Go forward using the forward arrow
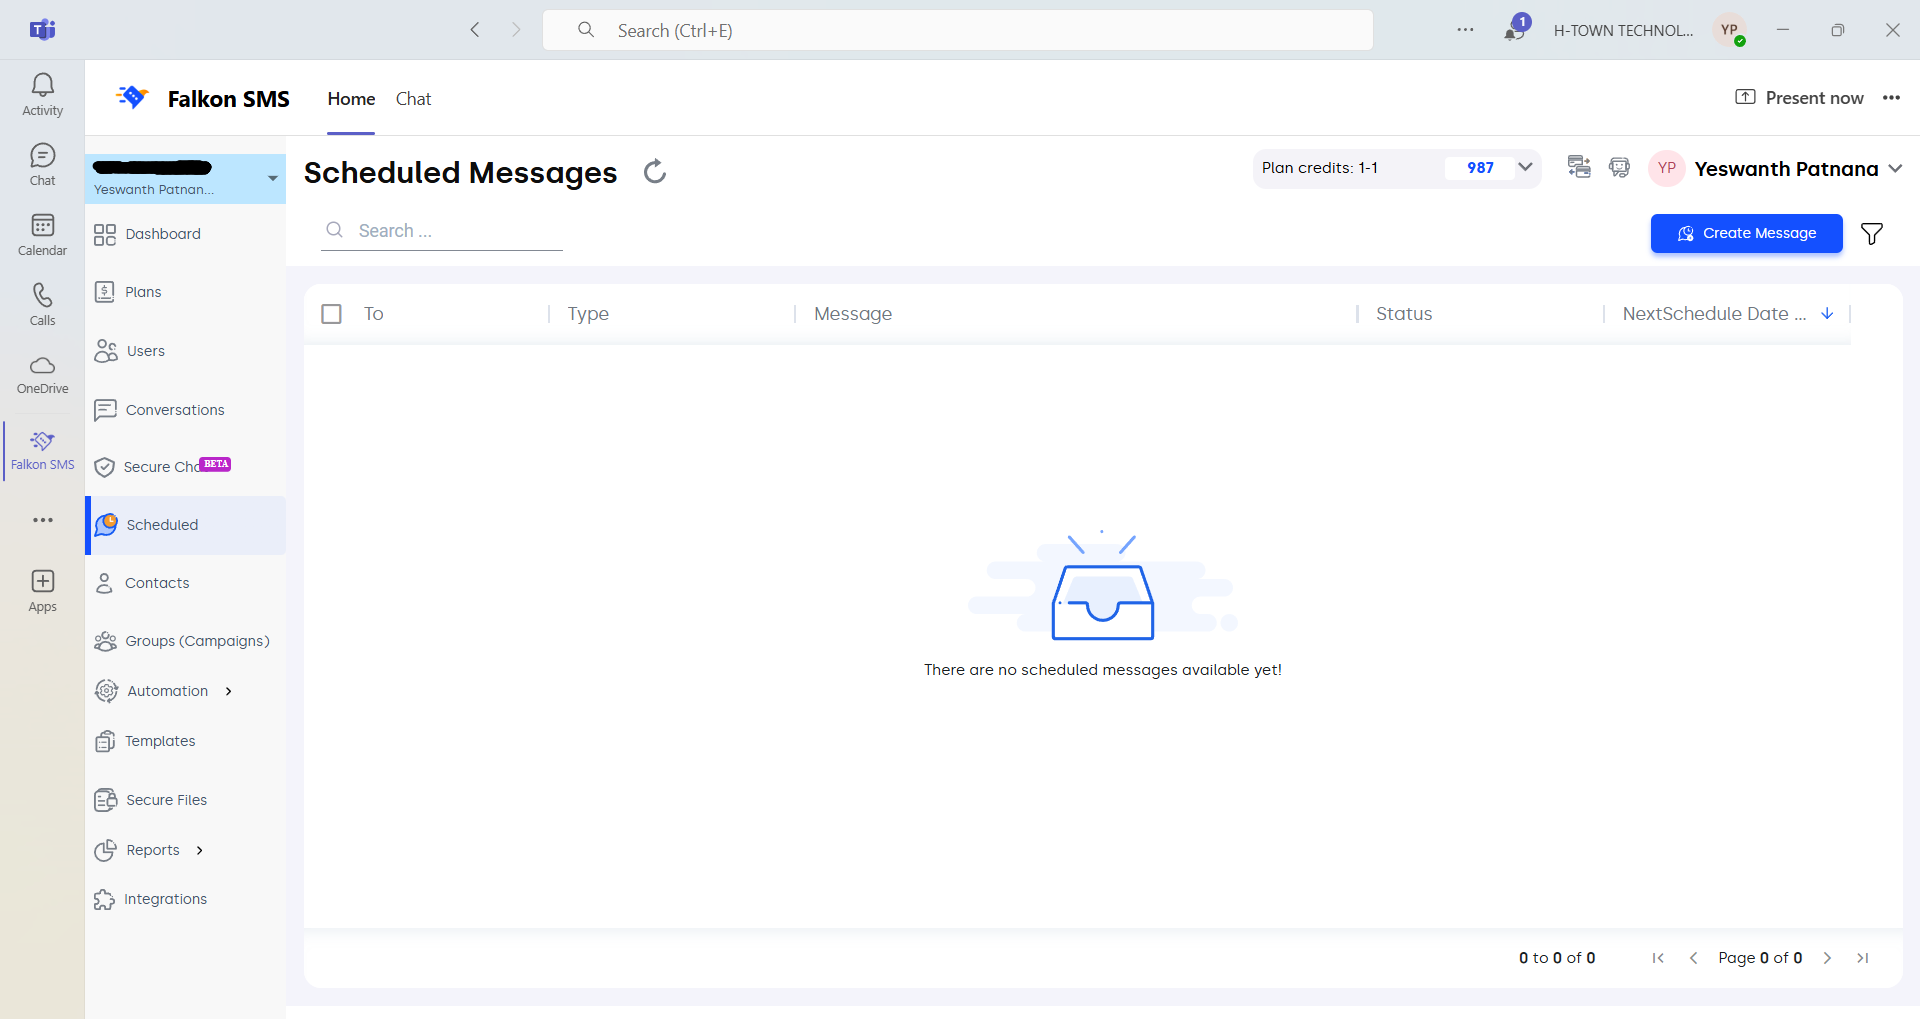1920x1019 pixels. click(516, 30)
